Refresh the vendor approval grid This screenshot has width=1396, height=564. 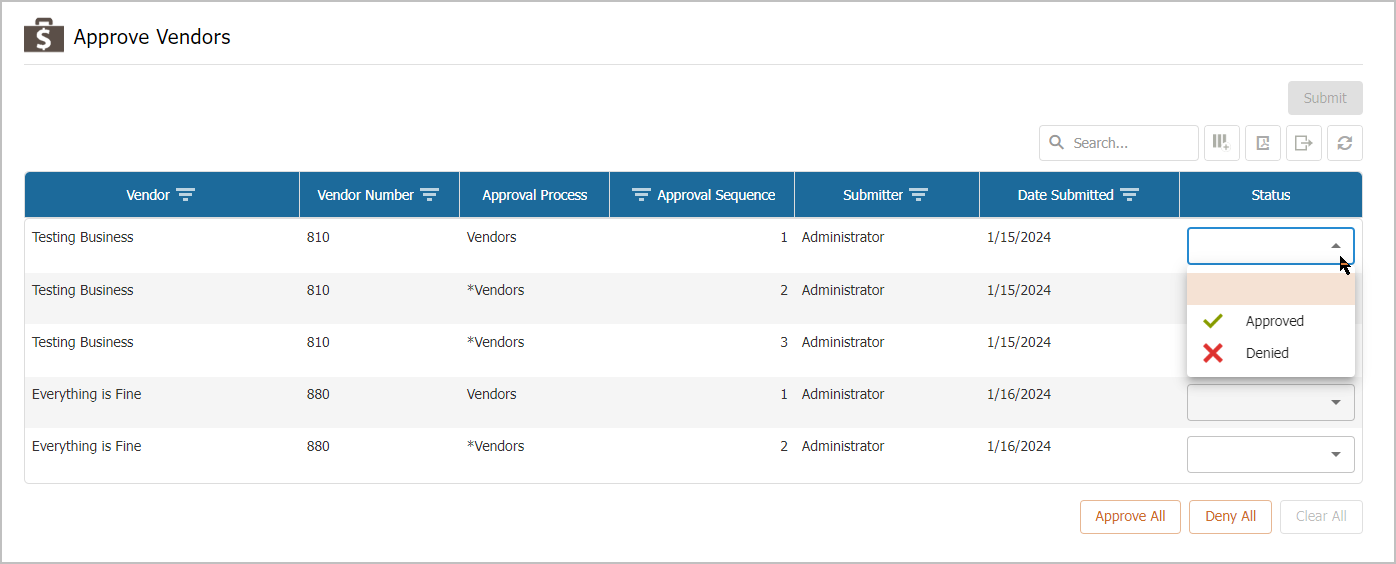pos(1345,143)
